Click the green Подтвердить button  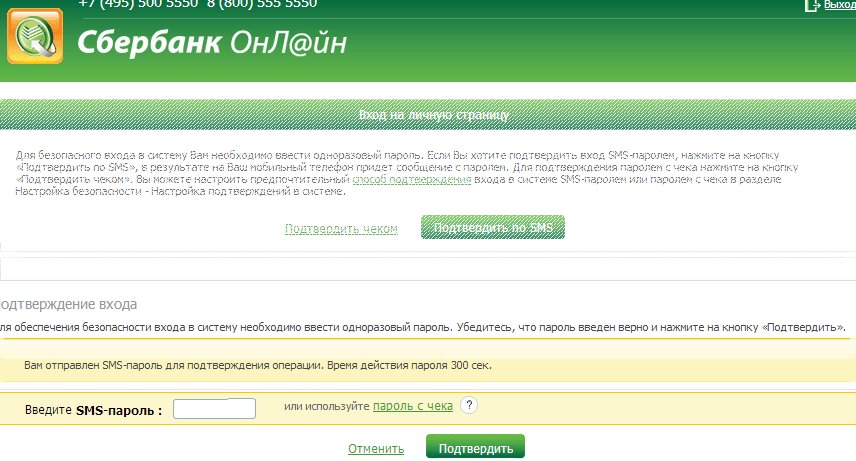475,446
